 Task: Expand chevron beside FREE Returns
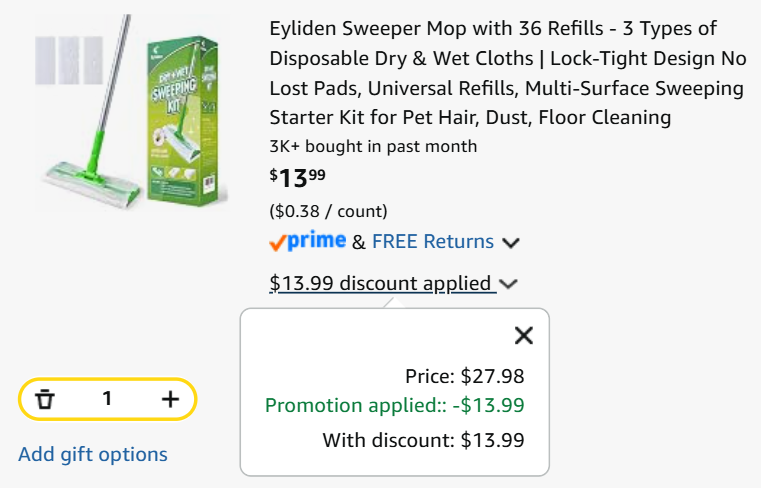pyautogui.click(x=511, y=242)
